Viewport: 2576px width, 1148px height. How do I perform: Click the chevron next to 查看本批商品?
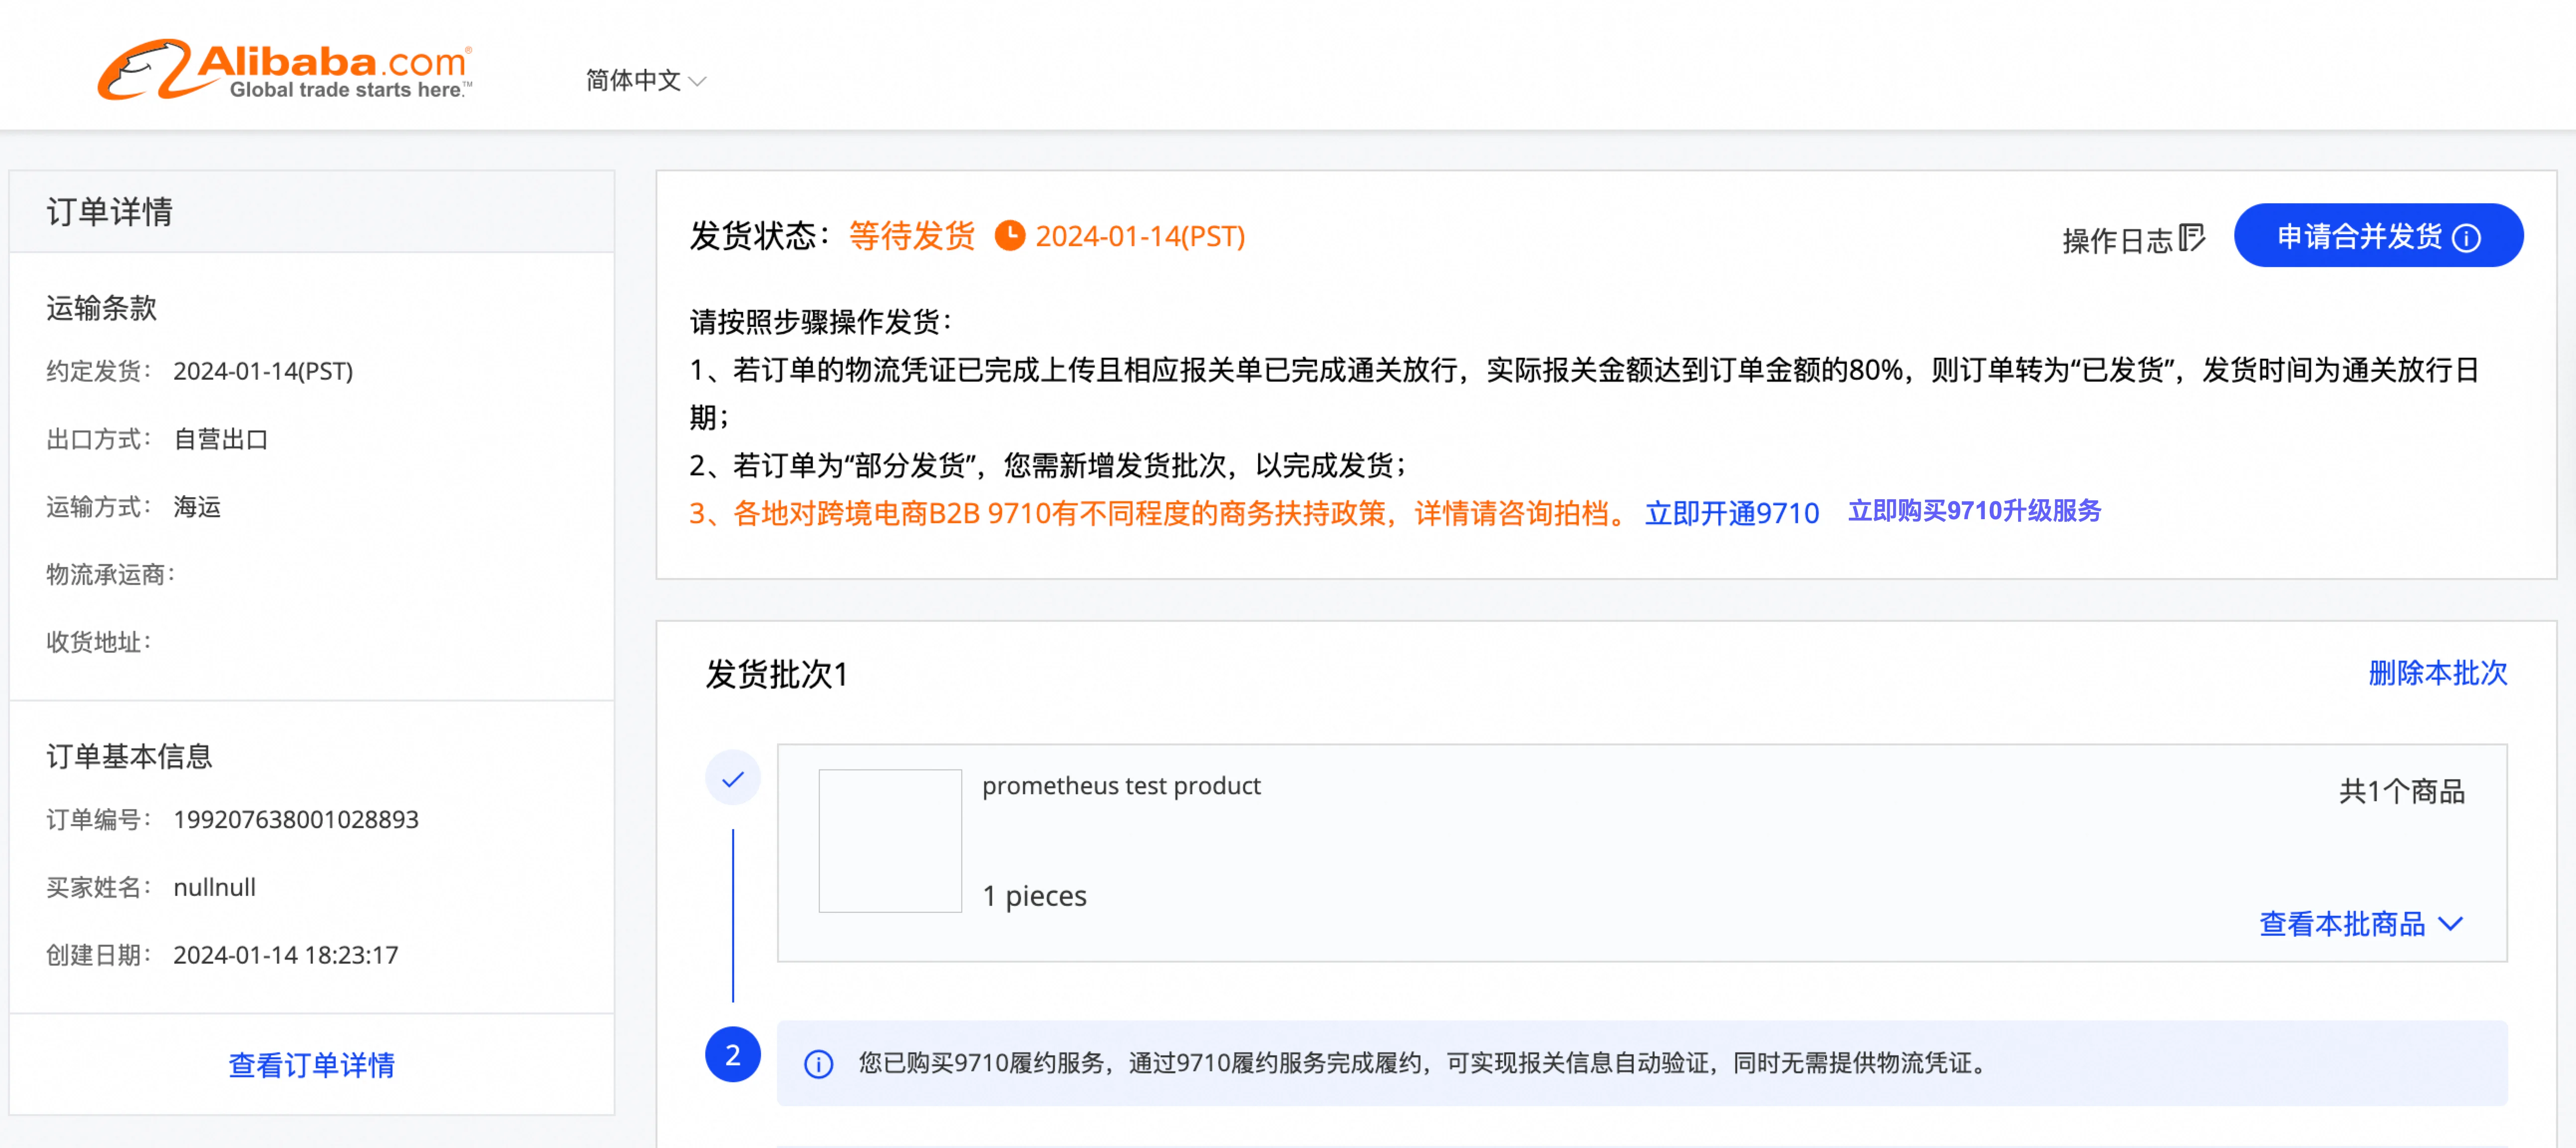2450,924
